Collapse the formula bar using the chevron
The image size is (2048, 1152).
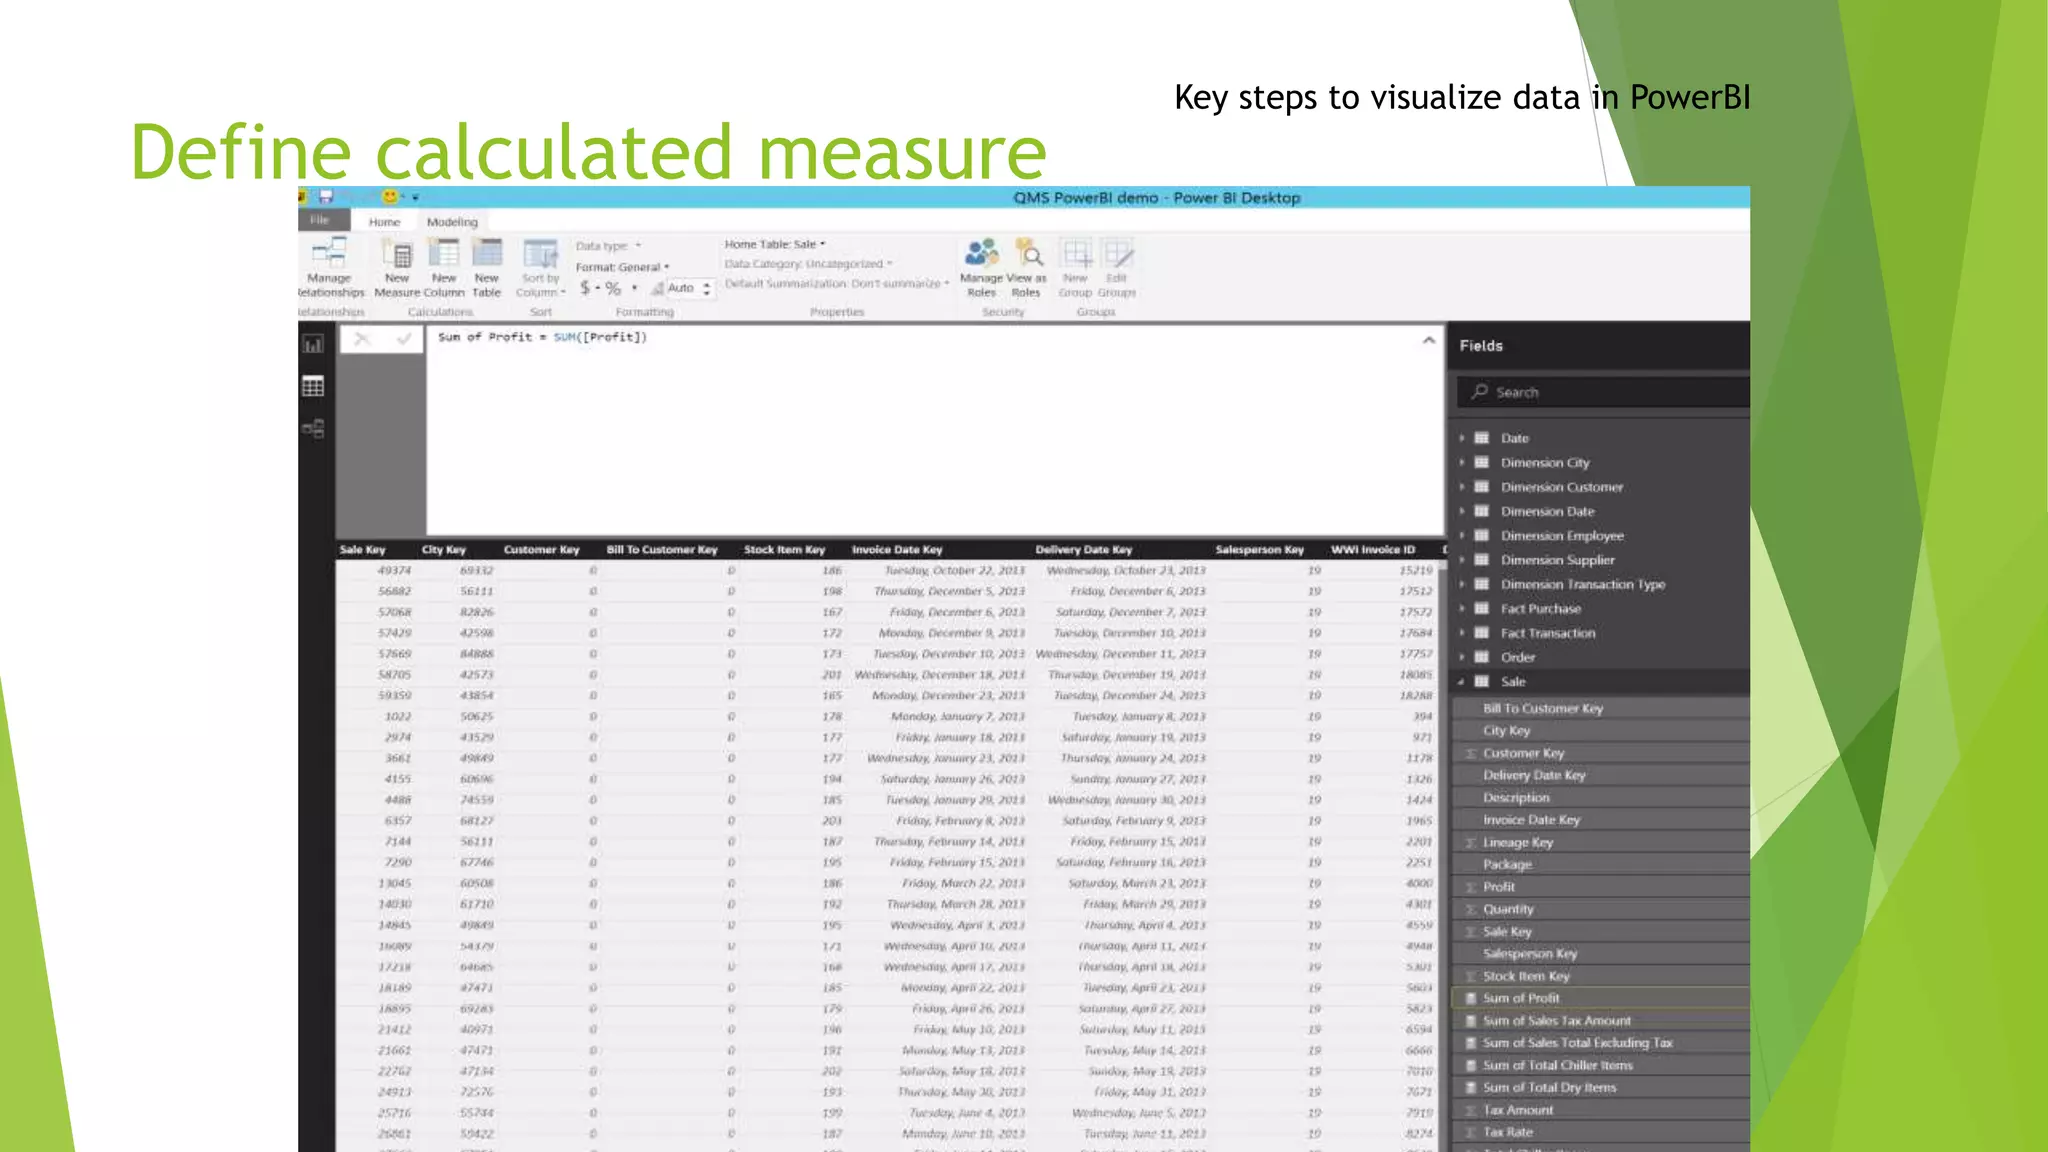[x=1429, y=340]
